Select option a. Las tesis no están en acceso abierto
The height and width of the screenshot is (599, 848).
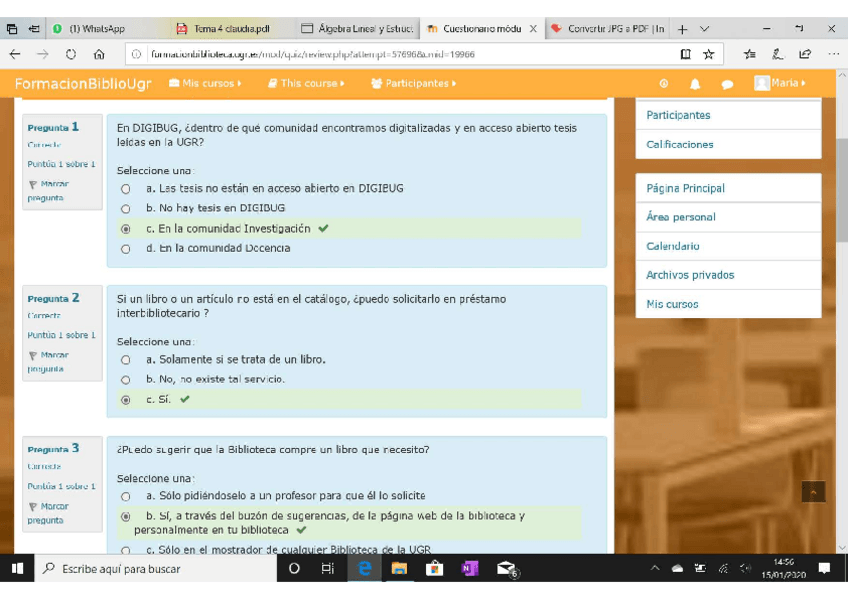coord(126,189)
